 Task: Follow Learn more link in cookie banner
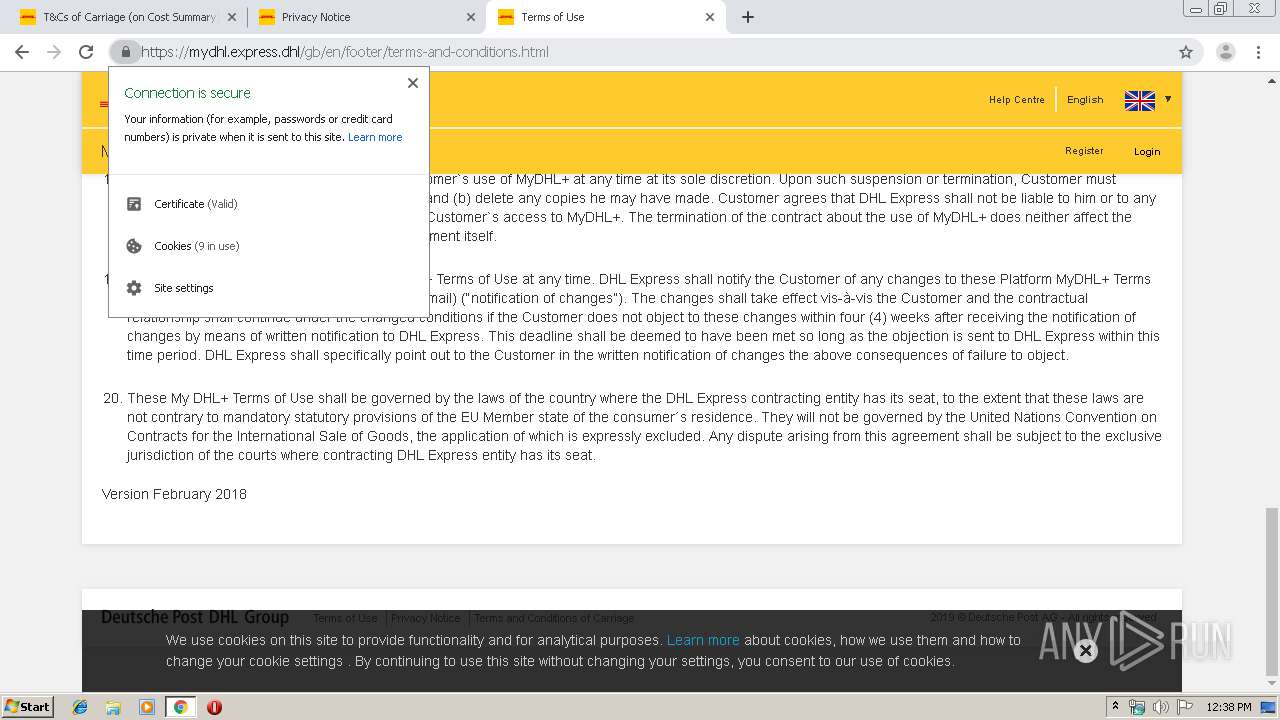tap(703, 640)
